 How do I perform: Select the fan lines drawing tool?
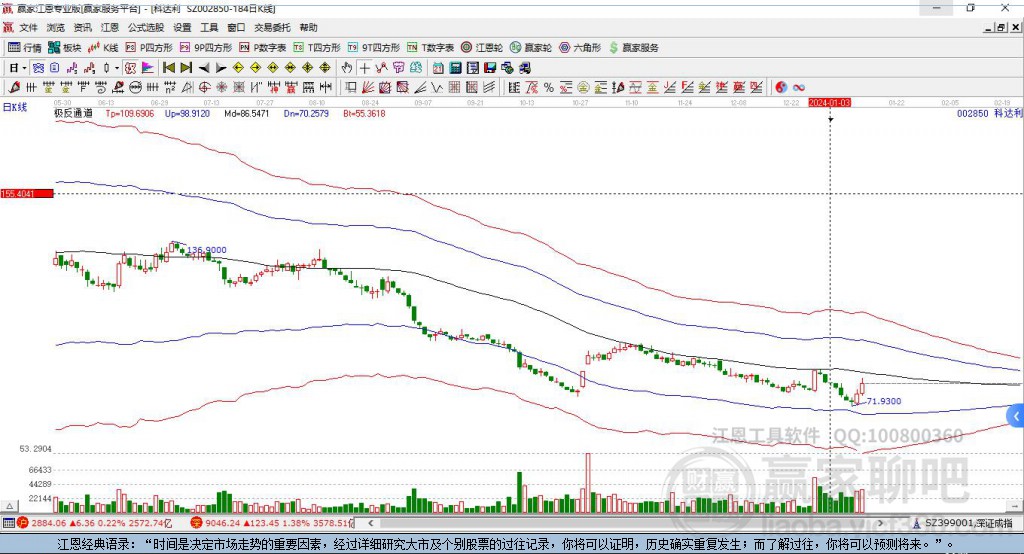click(368, 88)
